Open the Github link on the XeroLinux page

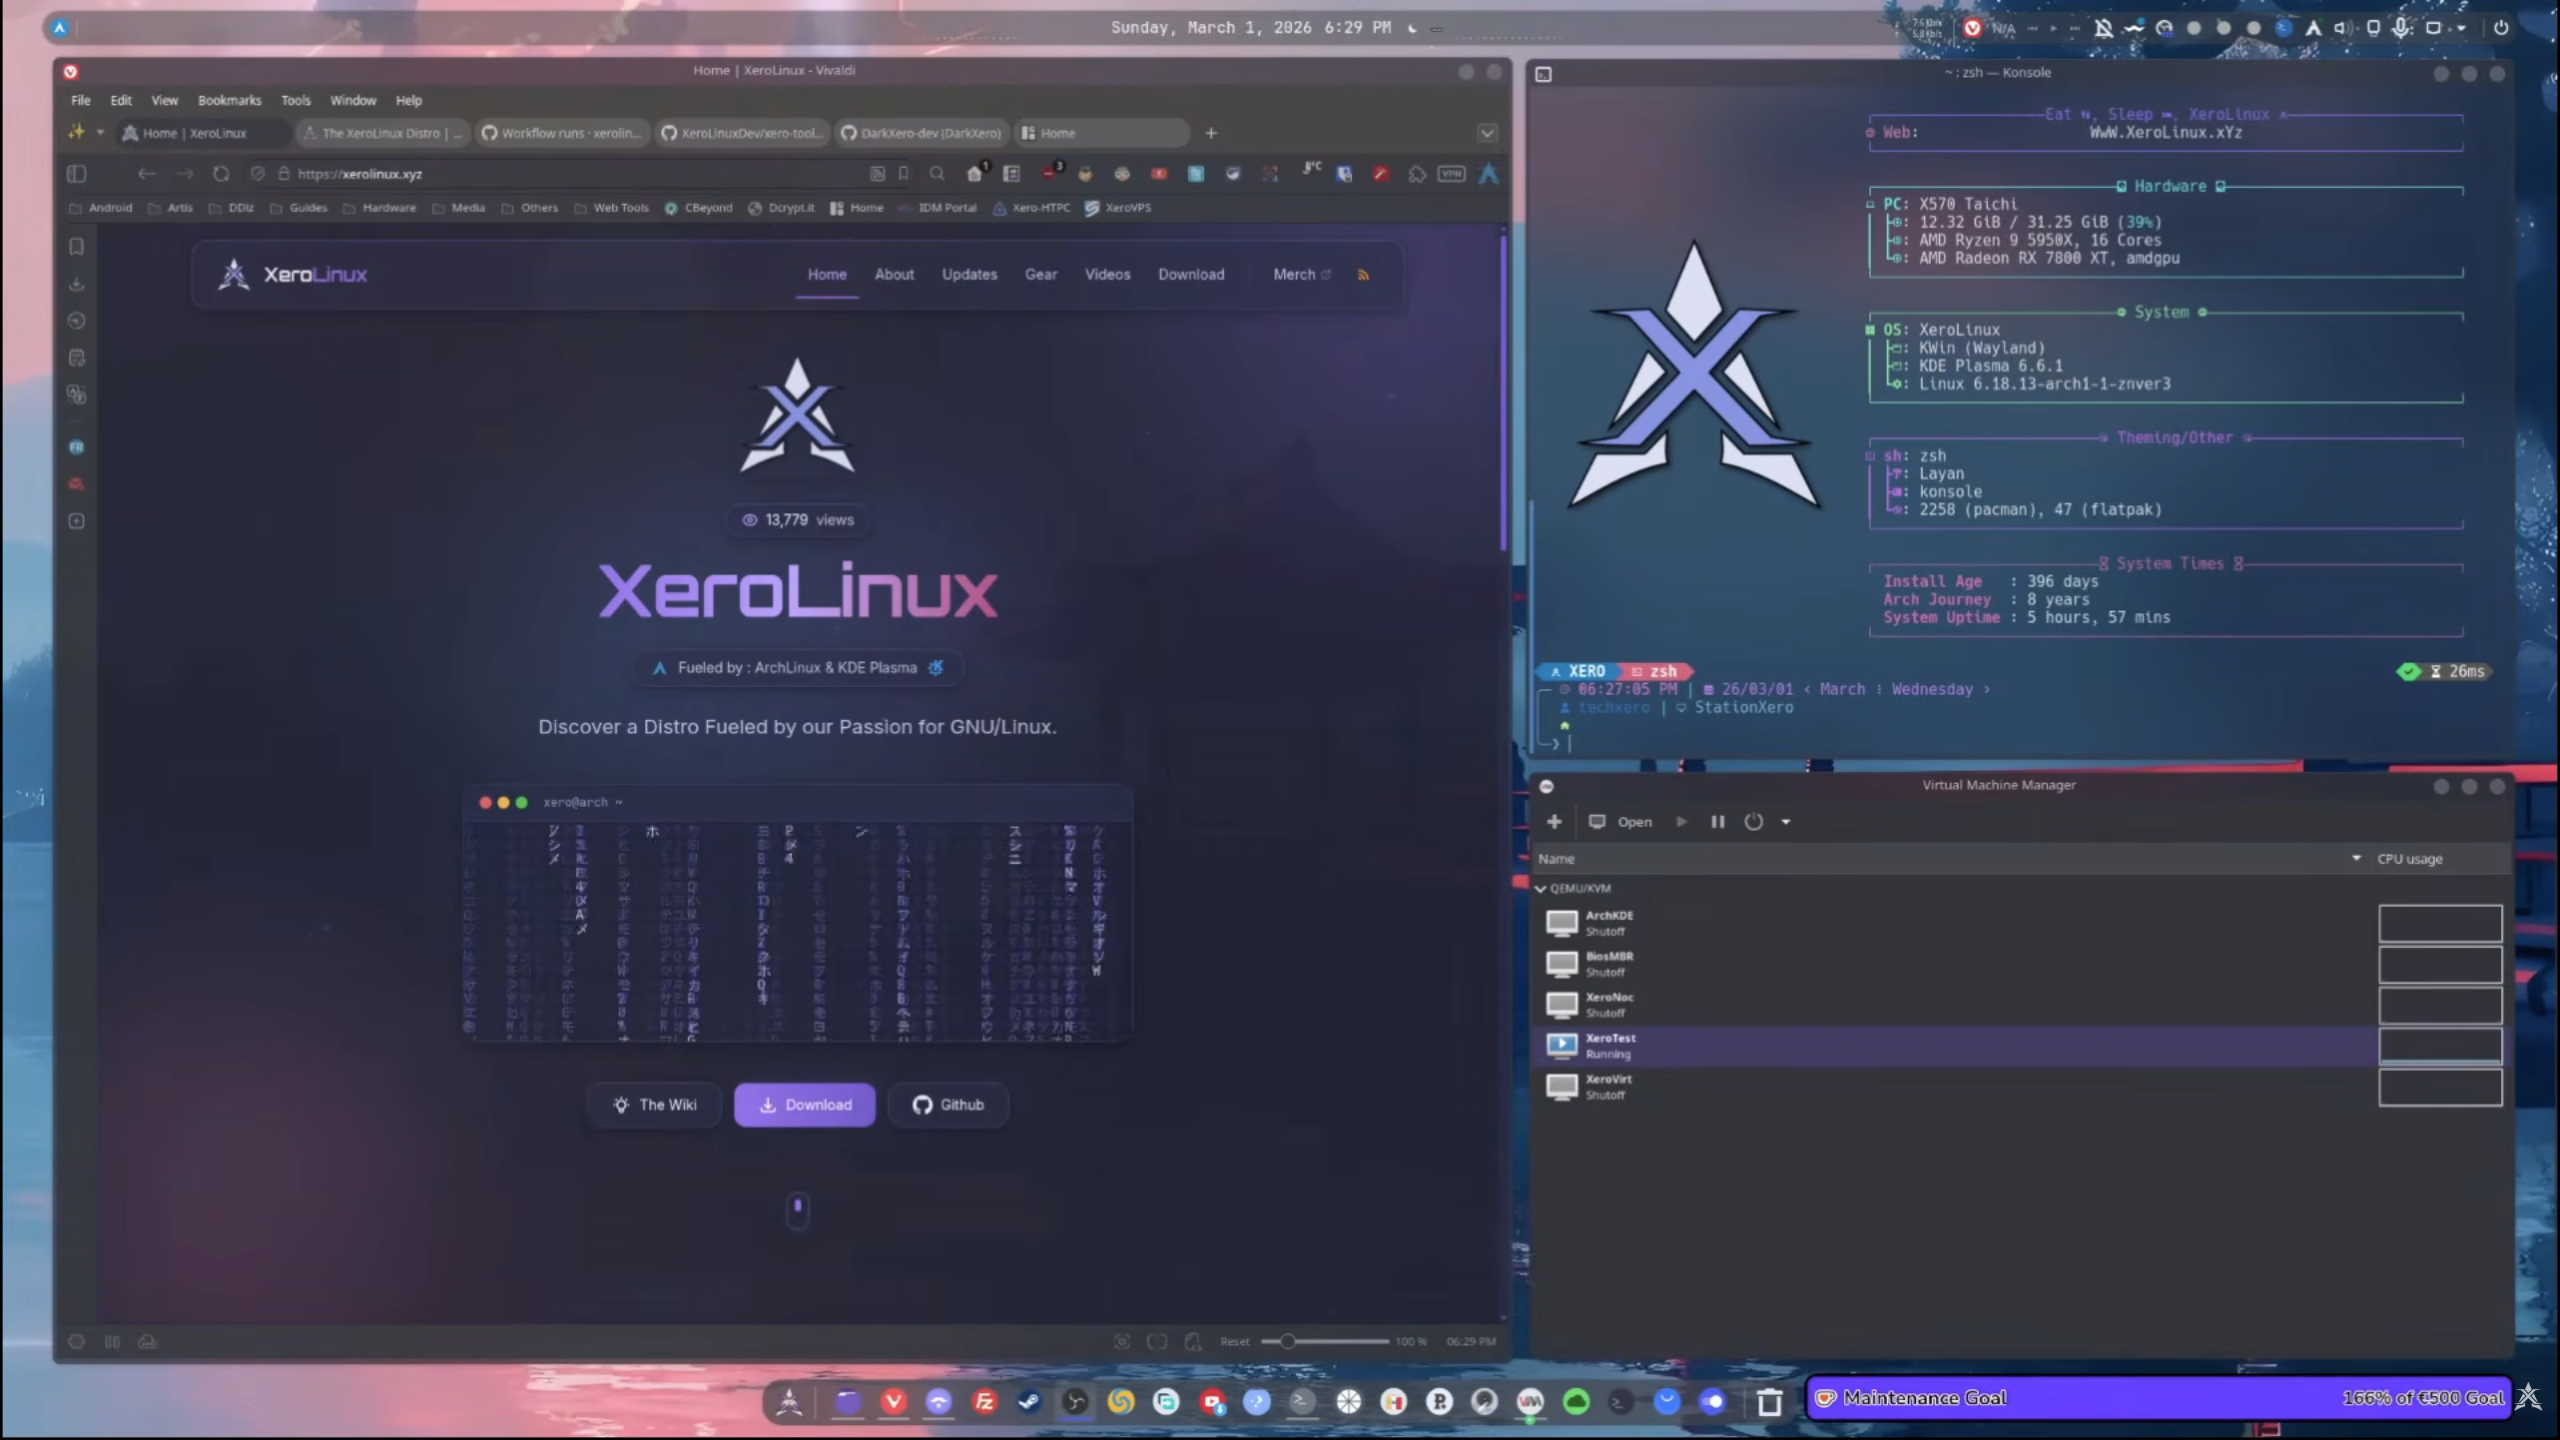(948, 1104)
